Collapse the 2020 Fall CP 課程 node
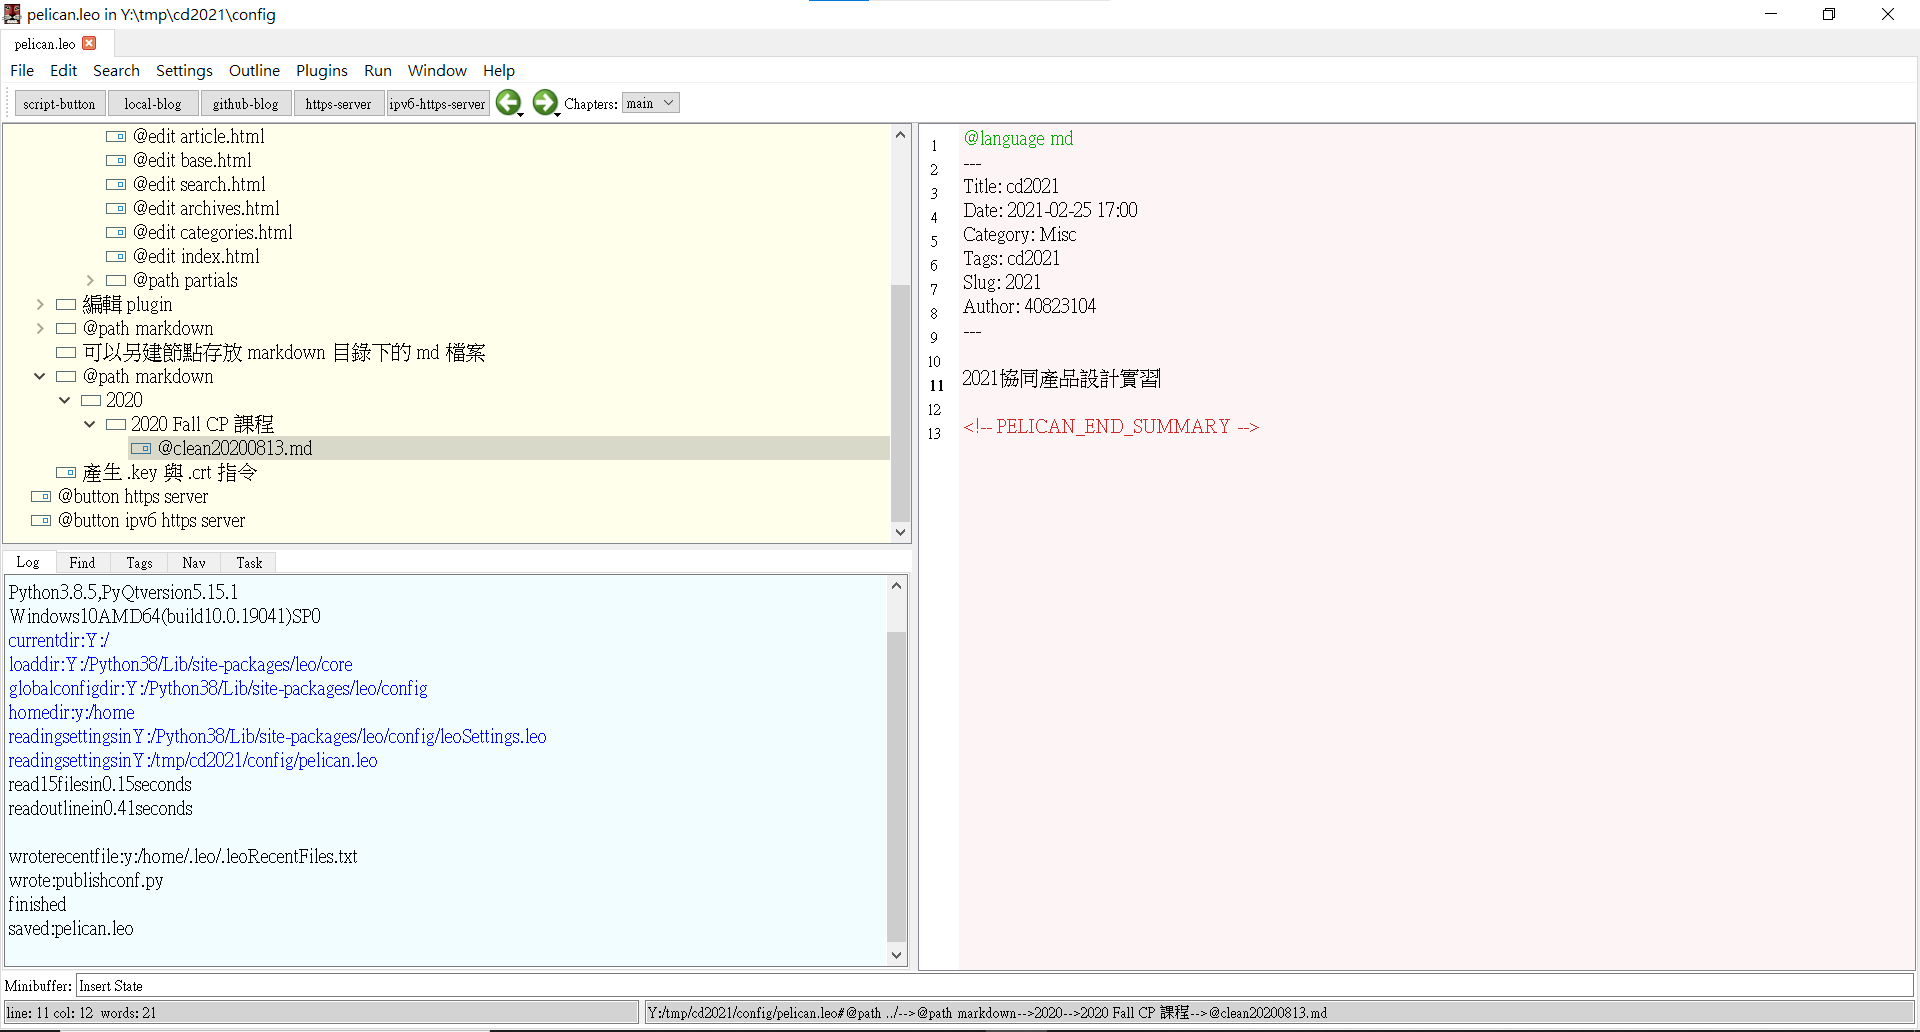Image resolution: width=1920 pixels, height=1032 pixels. (90, 424)
